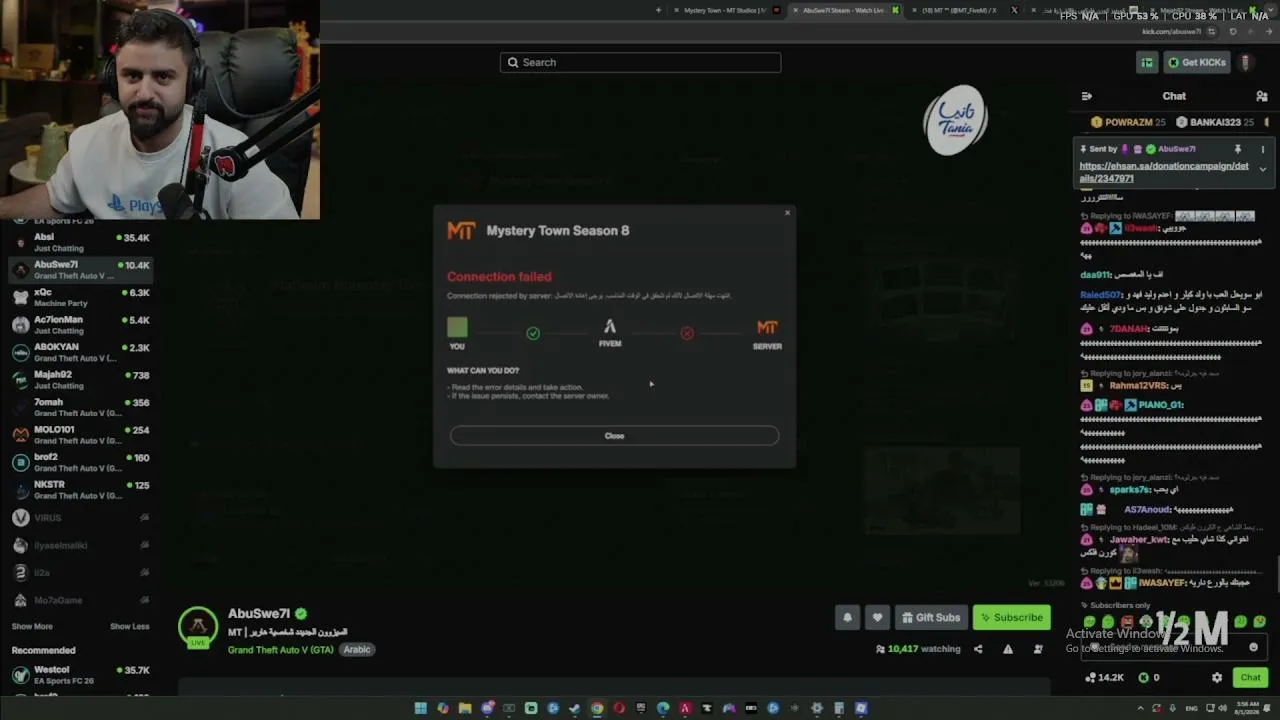Click the KICKs balance showing 0
Viewport: 1280px width, 720px height.
(1149, 677)
